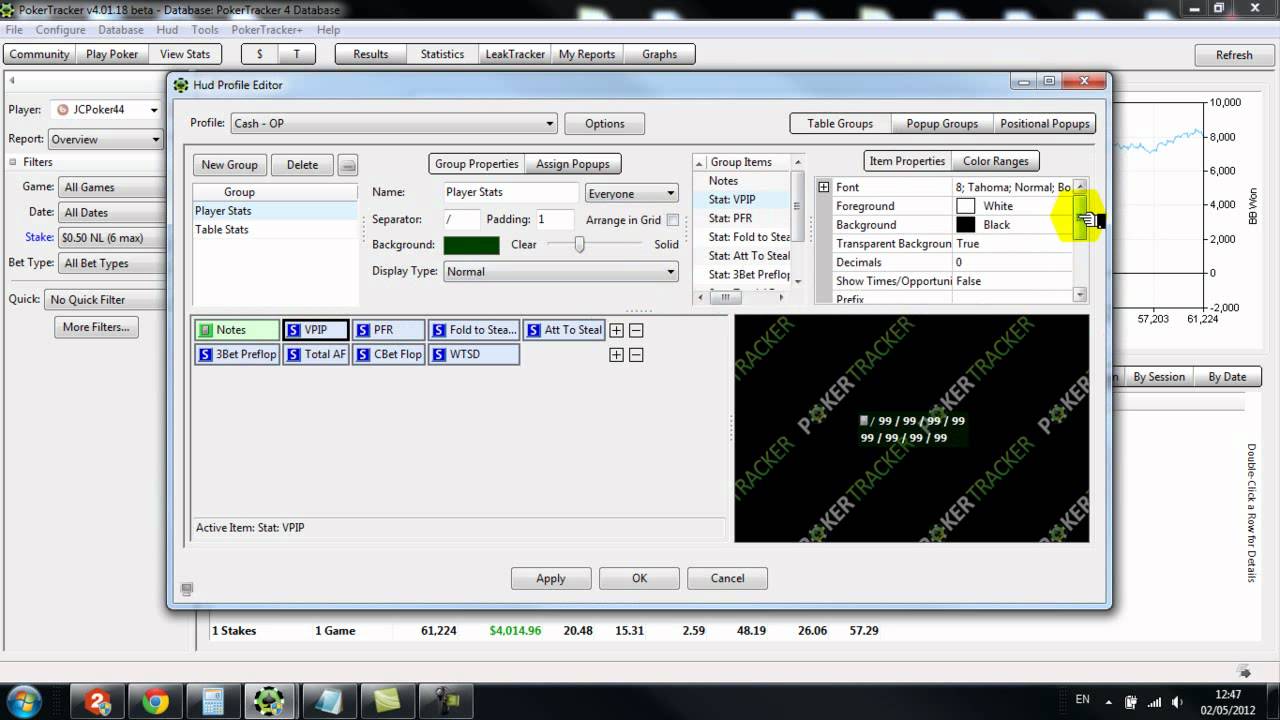
Task: Switch to the Positional Popups tab
Action: click(x=1045, y=124)
